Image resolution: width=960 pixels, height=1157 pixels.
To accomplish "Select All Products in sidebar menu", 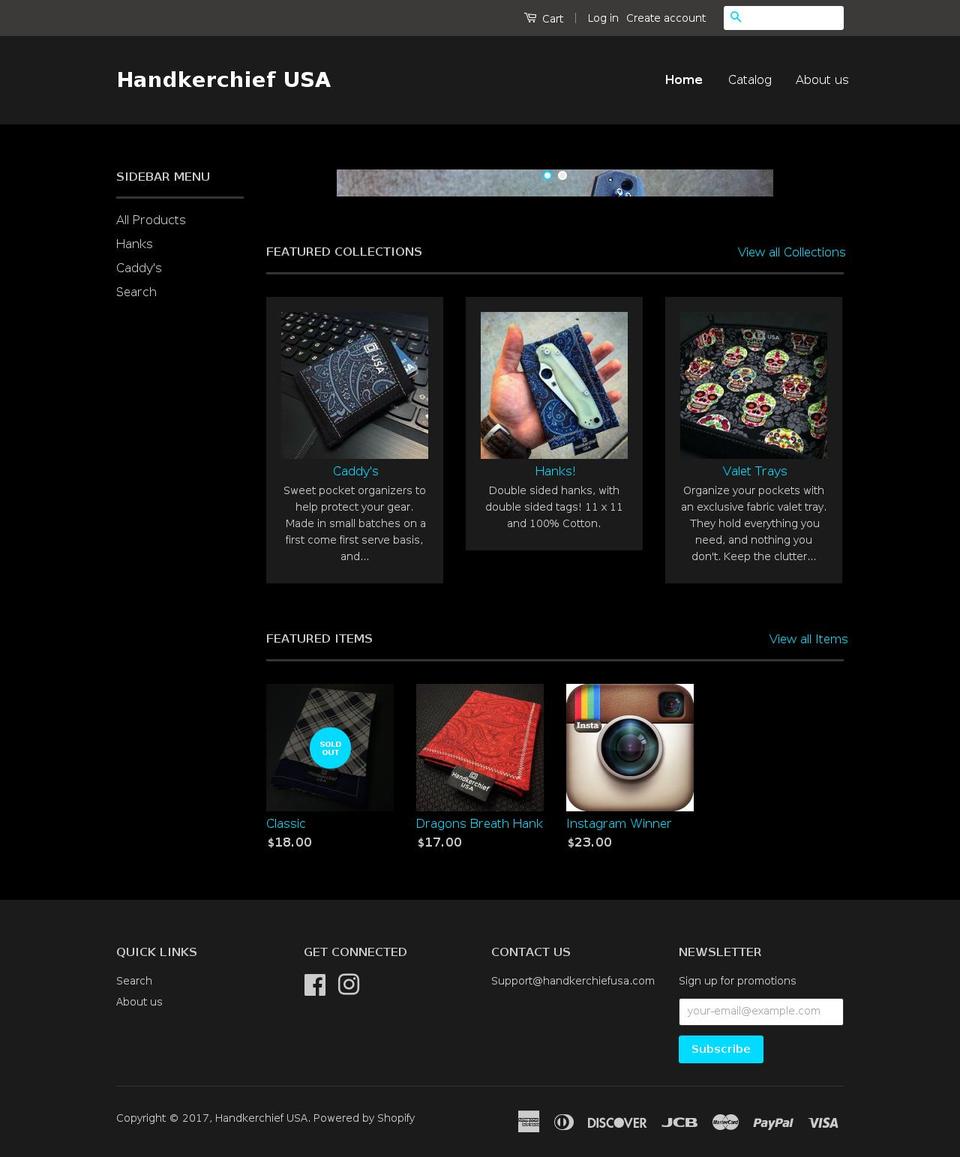I will 151,220.
